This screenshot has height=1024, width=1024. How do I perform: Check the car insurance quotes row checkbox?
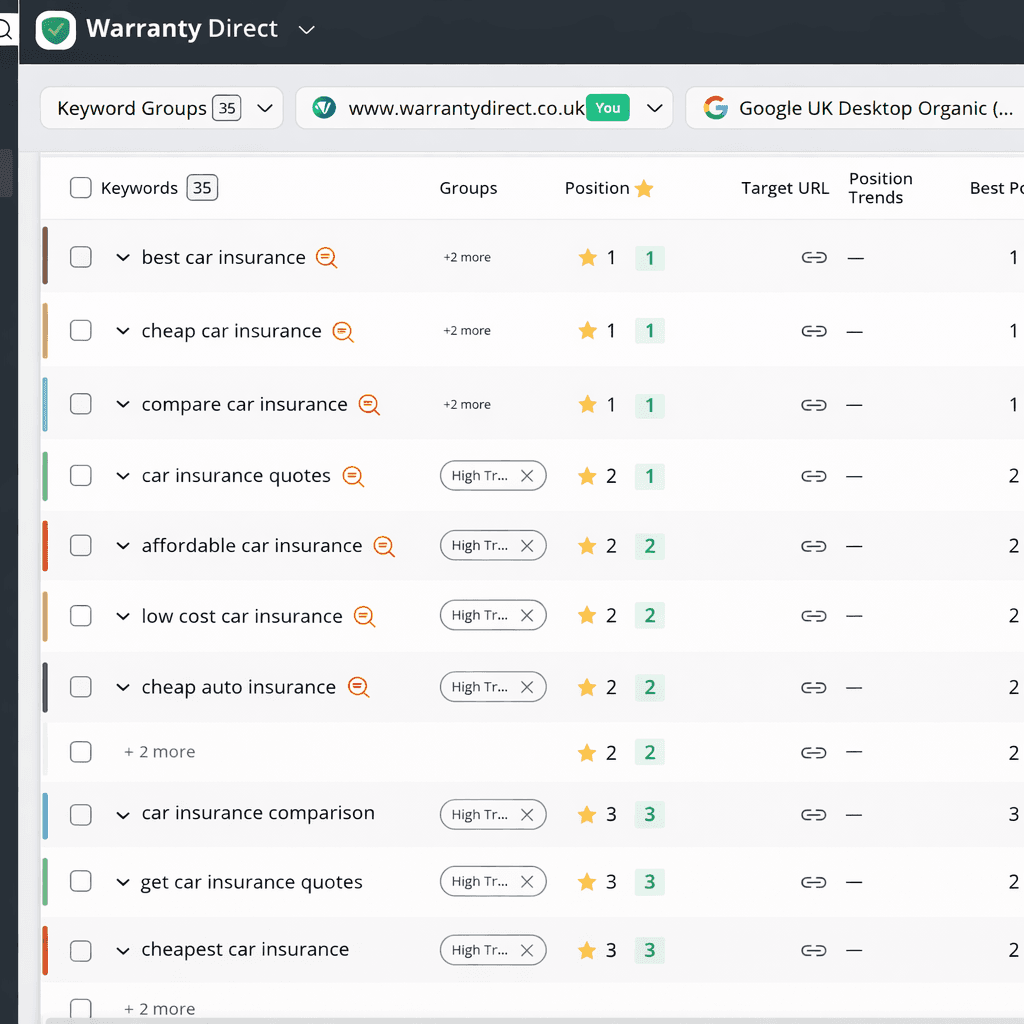(x=81, y=475)
